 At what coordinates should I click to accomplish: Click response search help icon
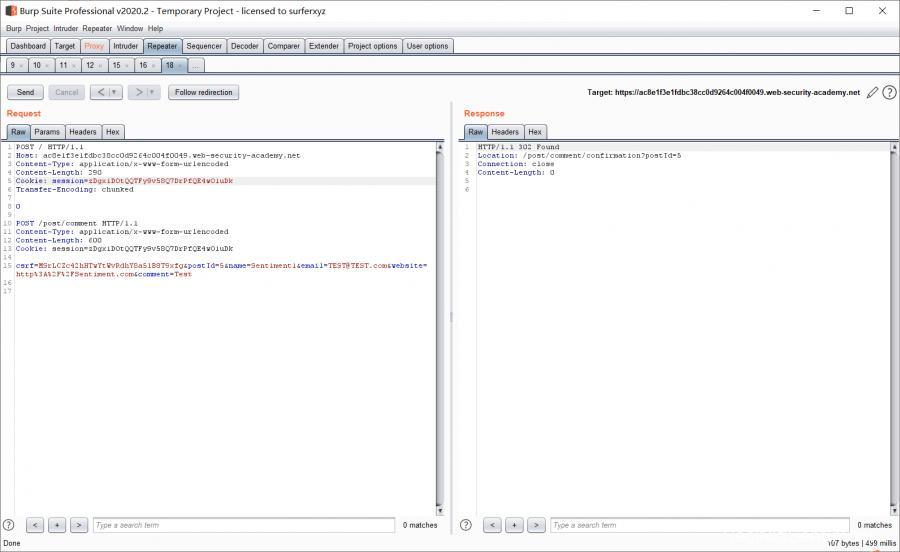(x=466, y=525)
